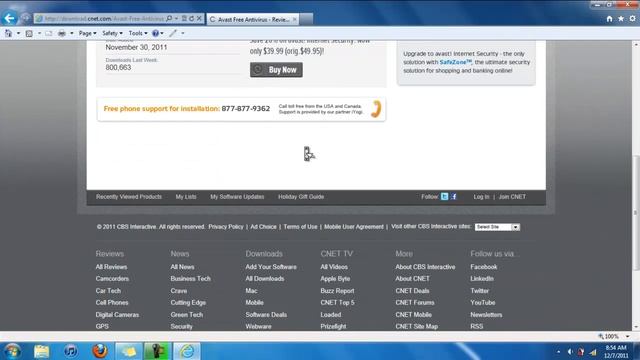Click the Log In link
Screen dimensions: 640x360
[x=481, y=197]
